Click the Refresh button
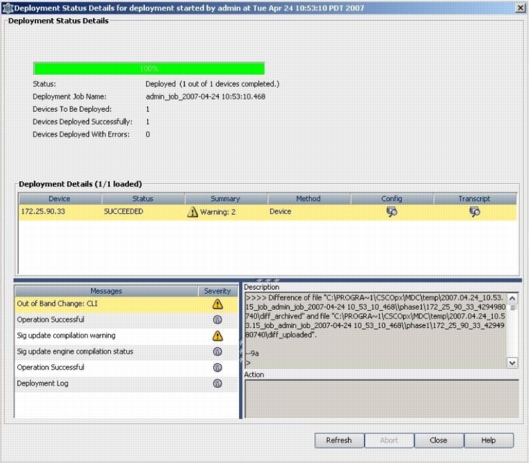 pyautogui.click(x=339, y=440)
